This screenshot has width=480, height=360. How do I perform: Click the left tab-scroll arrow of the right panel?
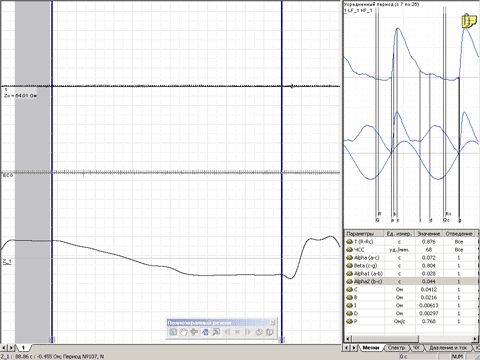coord(347,348)
